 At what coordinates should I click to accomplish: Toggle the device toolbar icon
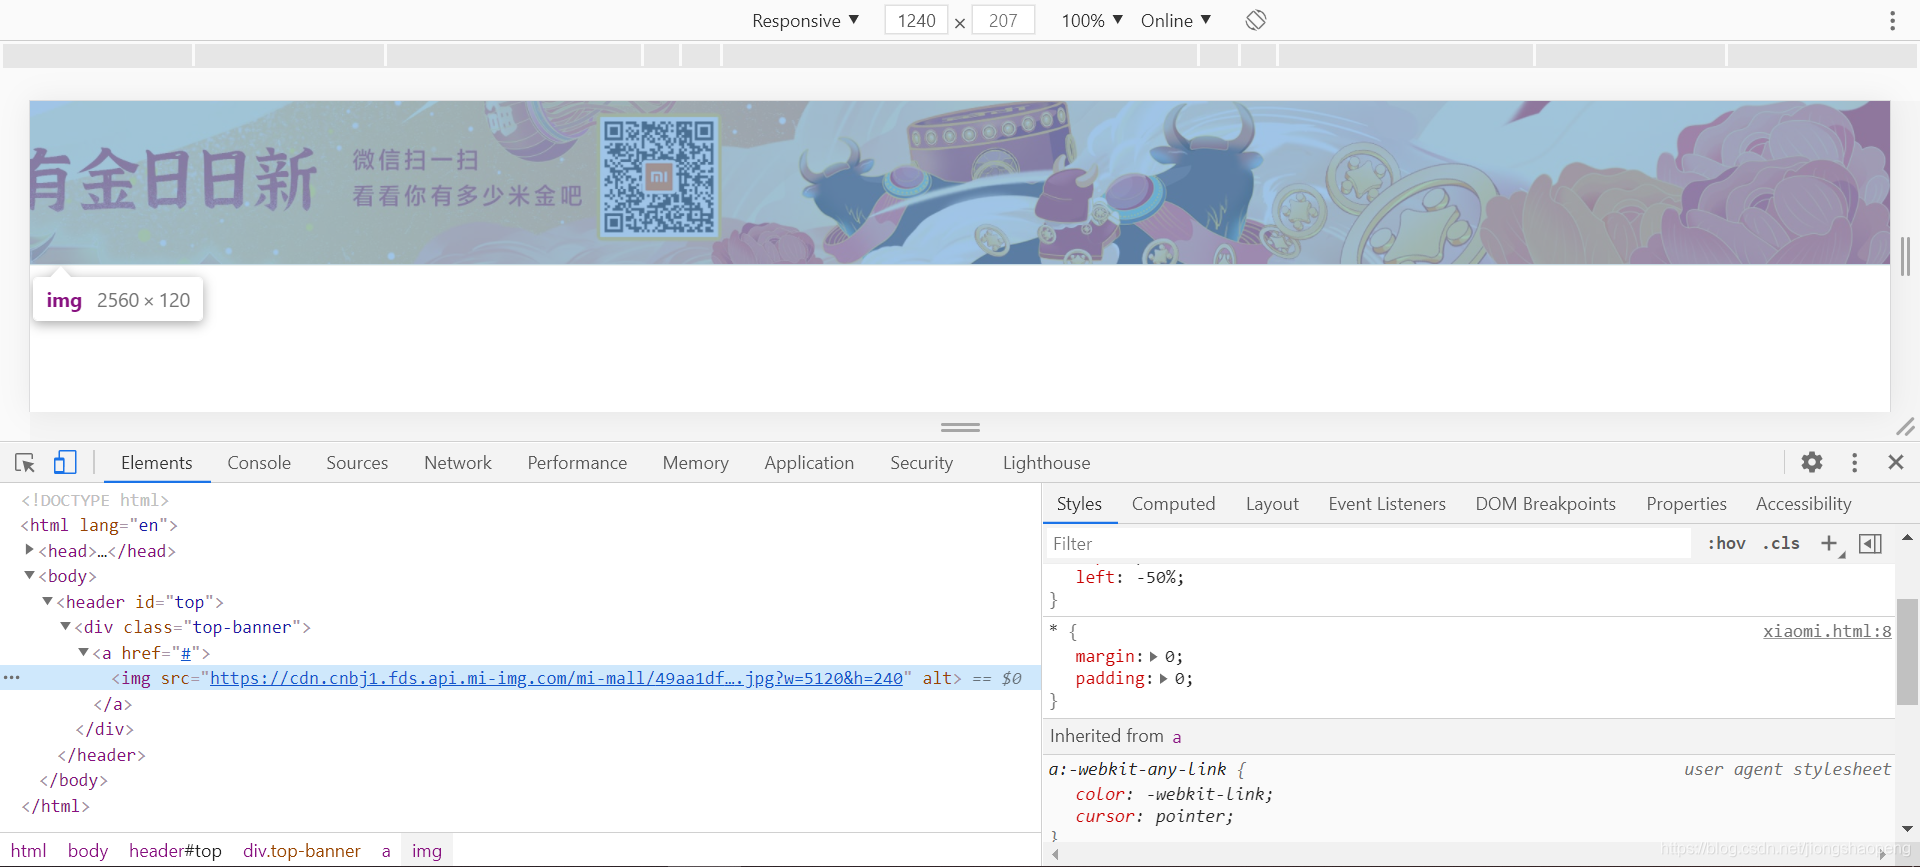[65, 462]
